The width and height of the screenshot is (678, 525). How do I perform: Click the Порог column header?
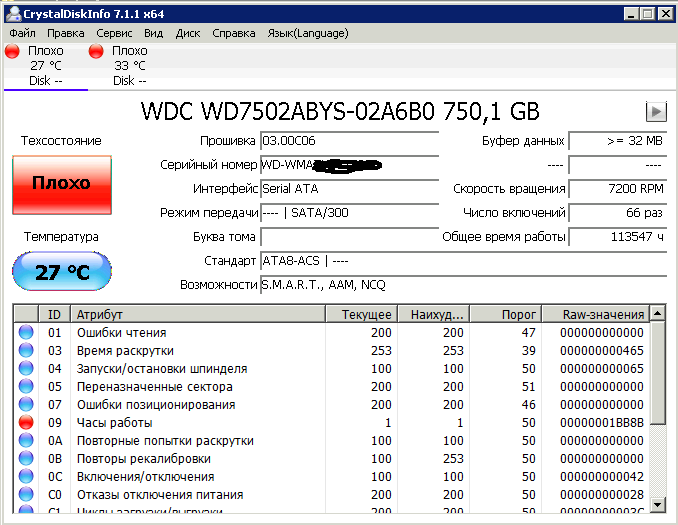click(x=506, y=314)
